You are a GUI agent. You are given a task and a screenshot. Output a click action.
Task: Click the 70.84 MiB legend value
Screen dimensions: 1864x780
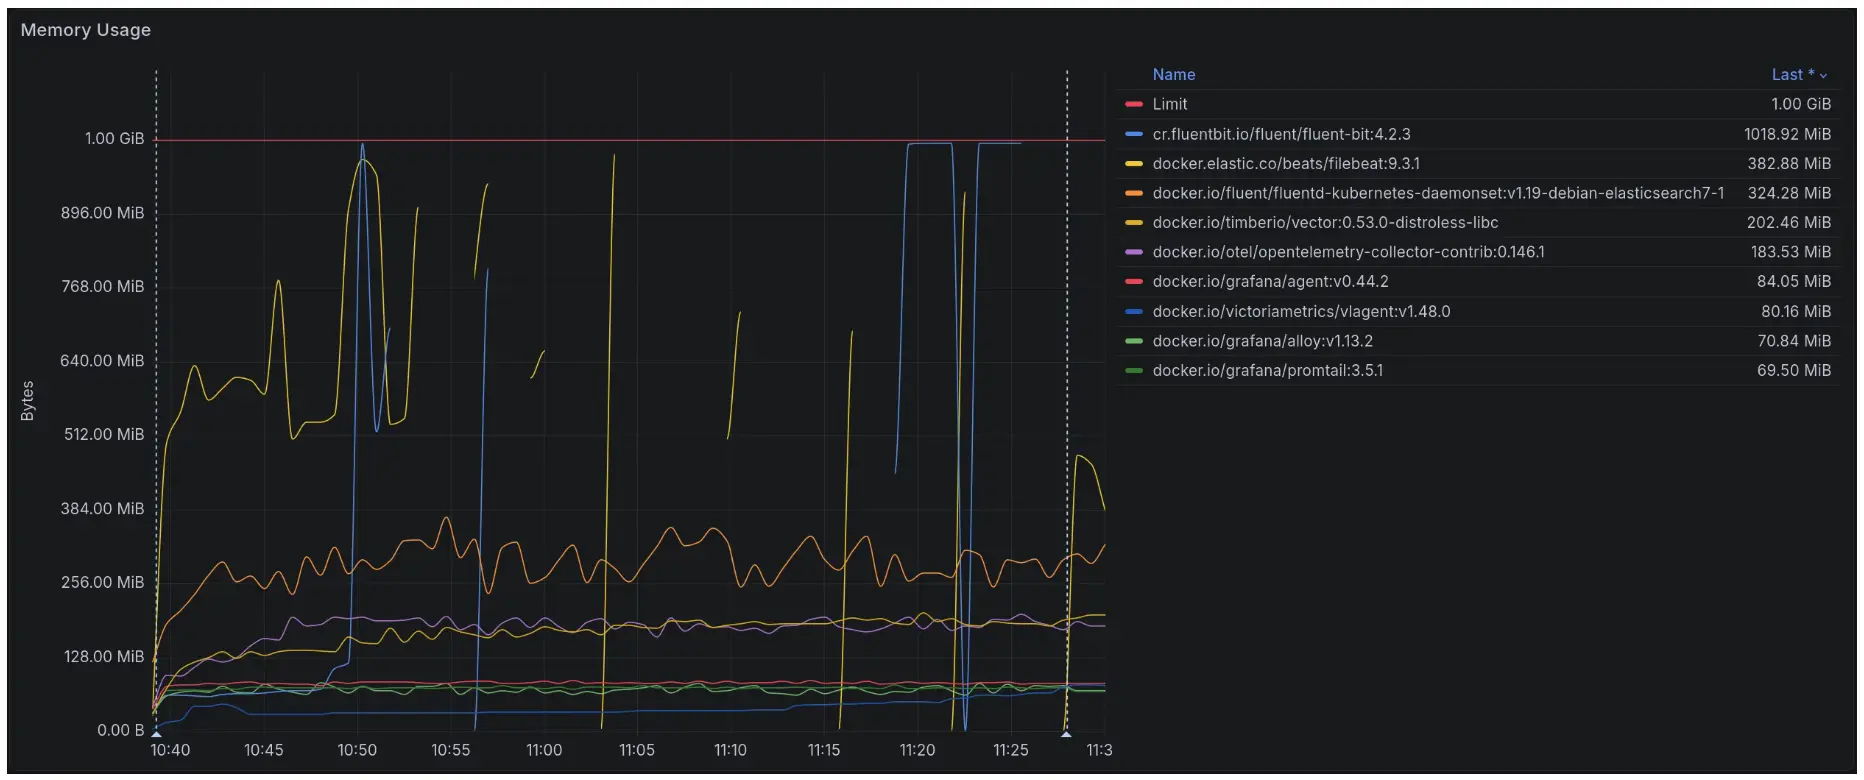point(1794,341)
